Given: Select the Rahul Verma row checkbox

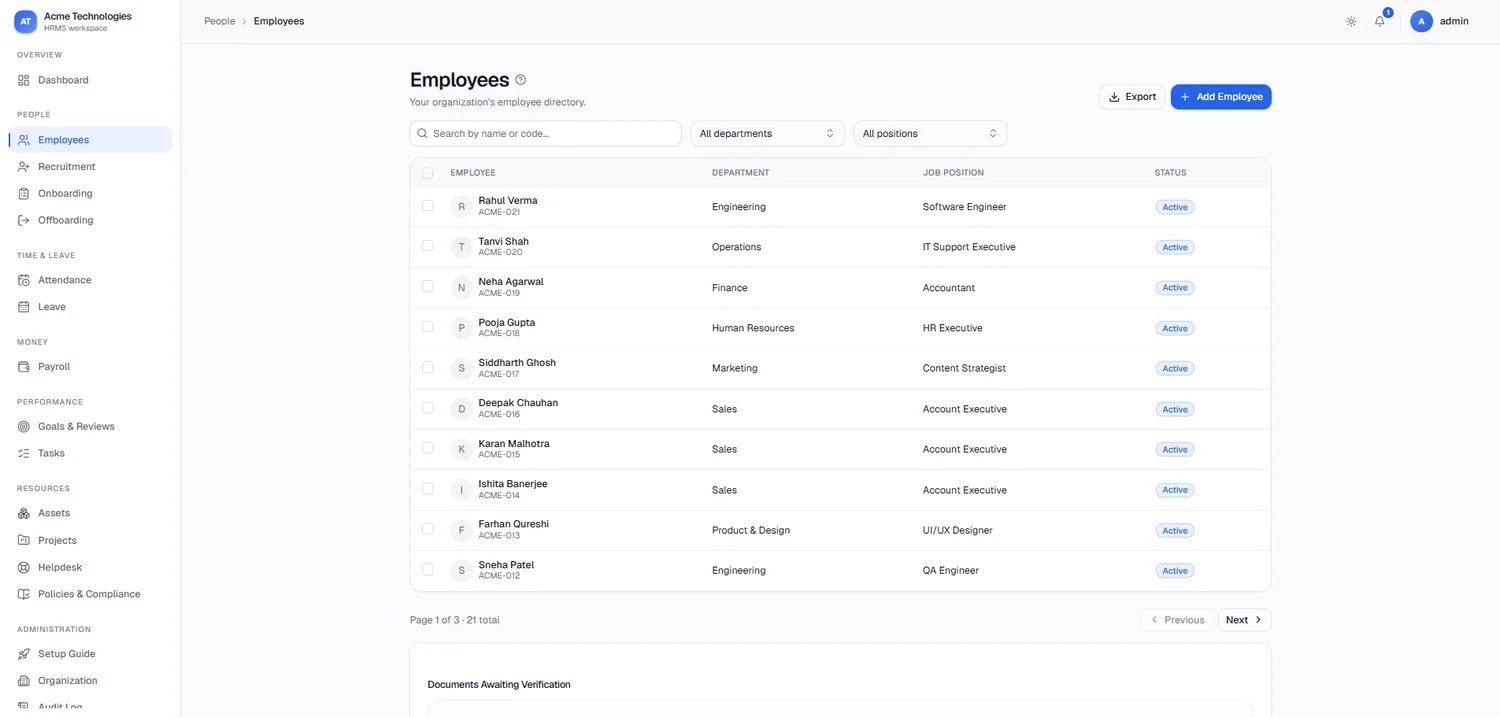Looking at the screenshot, I should (x=427, y=206).
